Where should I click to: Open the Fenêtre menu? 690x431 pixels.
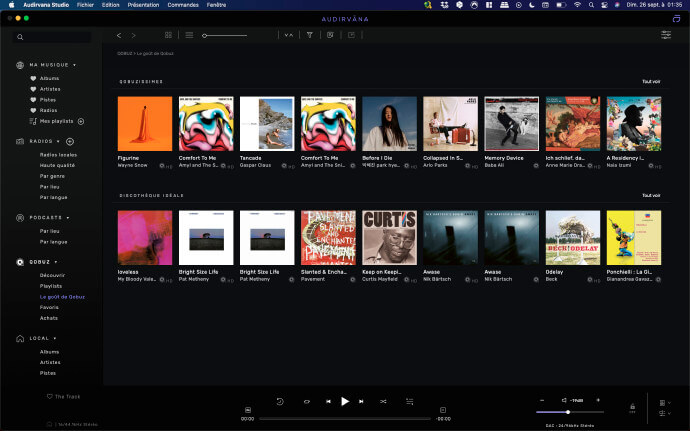(216, 5)
